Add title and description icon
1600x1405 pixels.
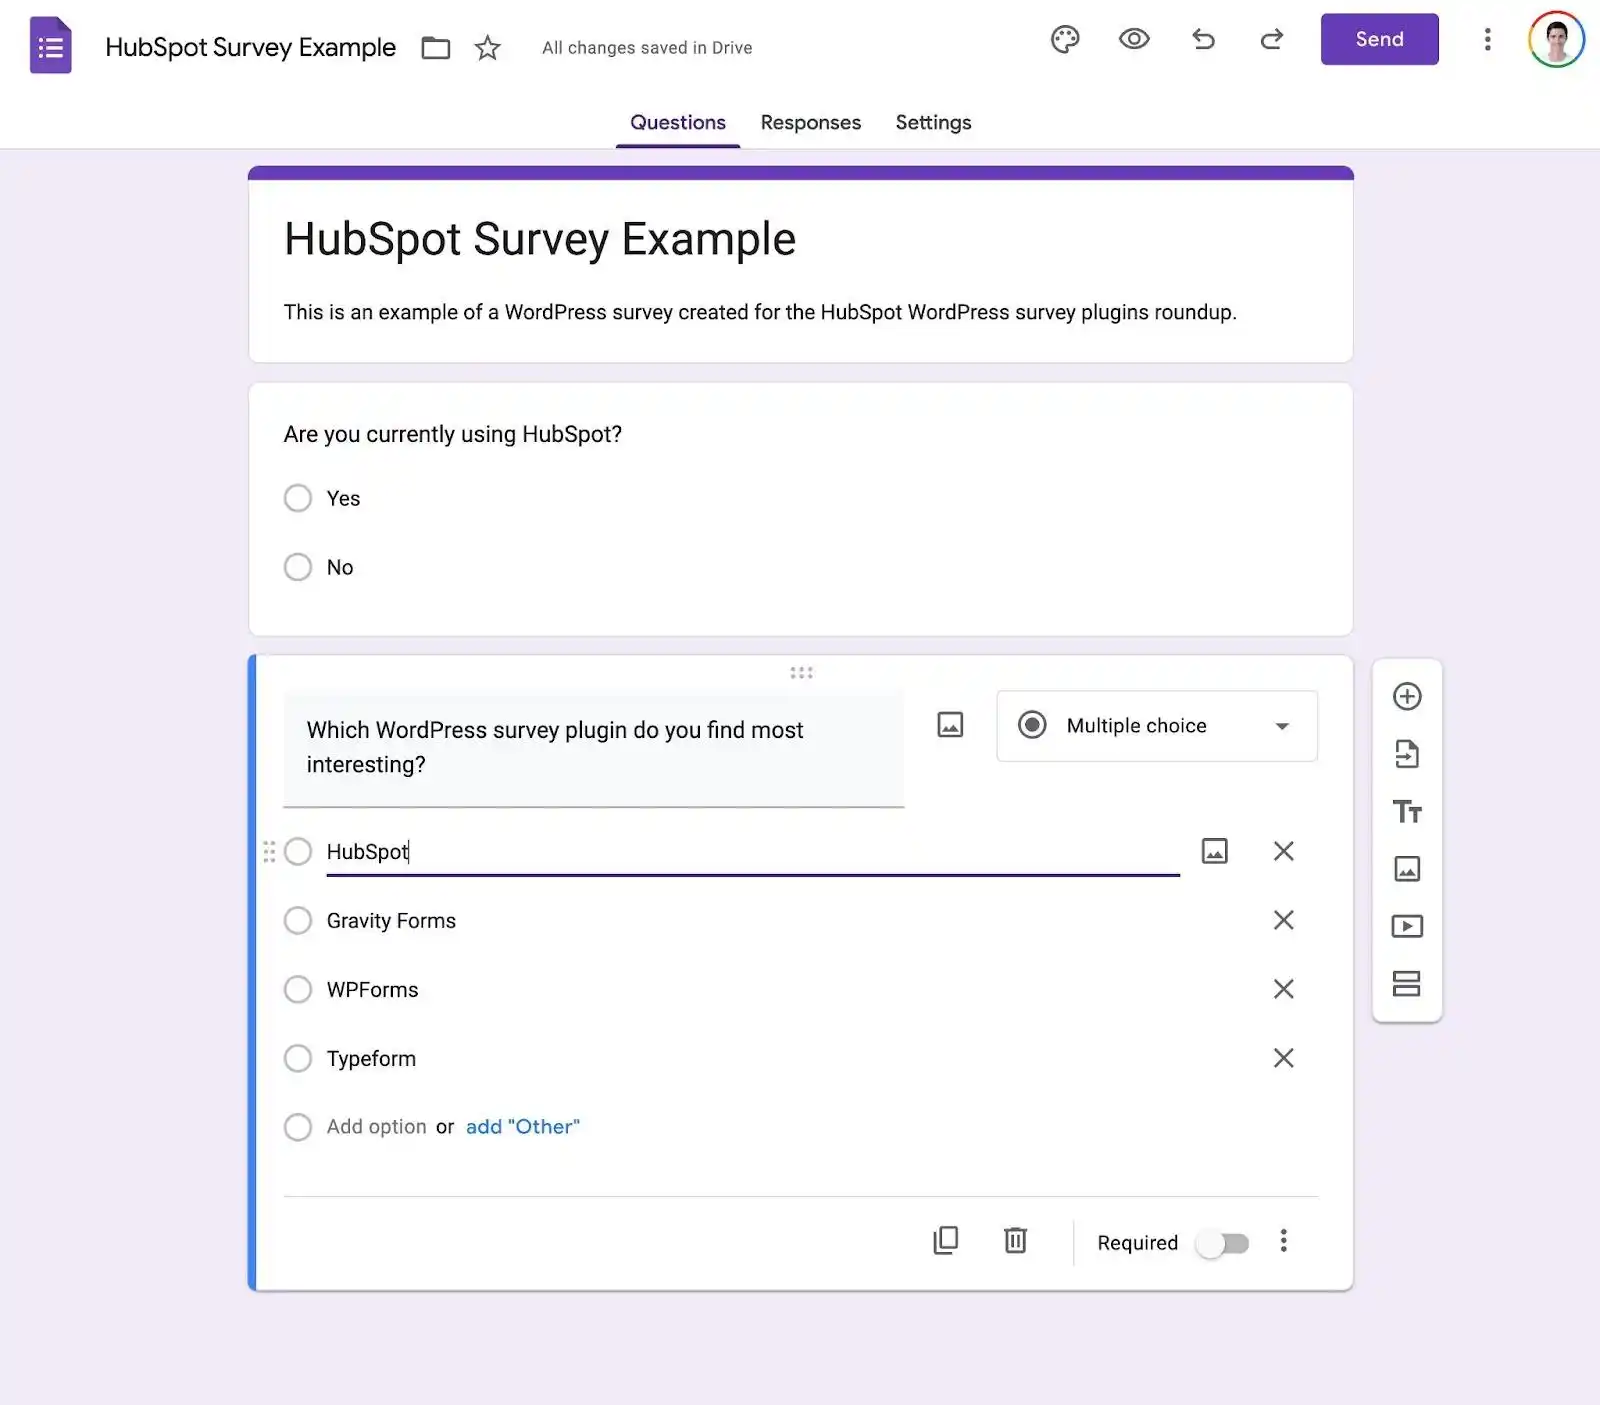[x=1407, y=812]
